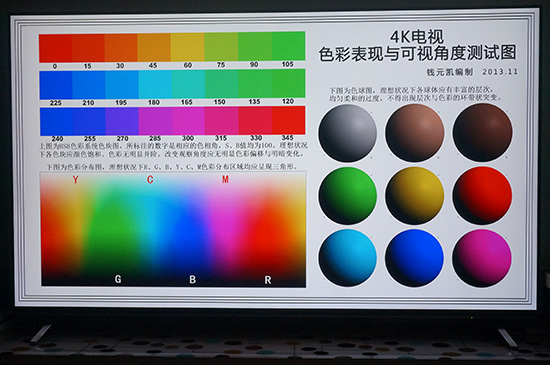This screenshot has height=365, width=550.
Task: Click the green color block labeled 105
Action: point(288,46)
